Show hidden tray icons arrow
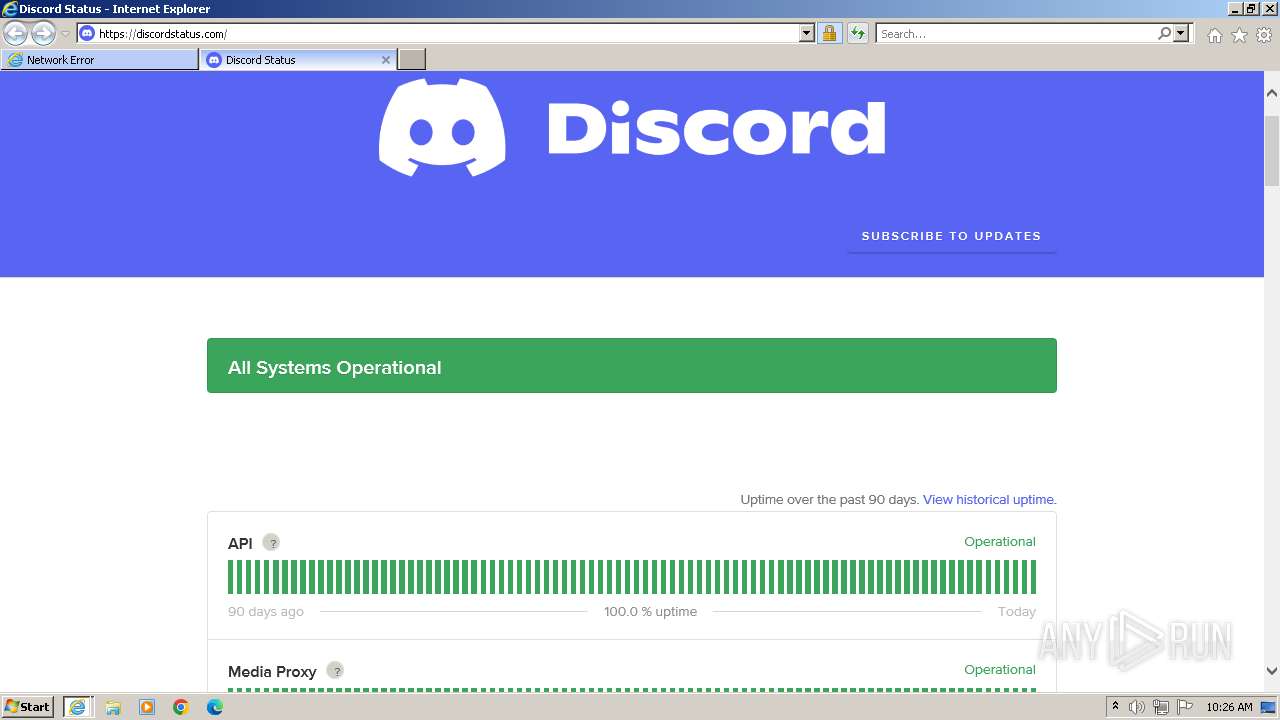Image resolution: width=1280 pixels, height=720 pixels. point(1116,707)
